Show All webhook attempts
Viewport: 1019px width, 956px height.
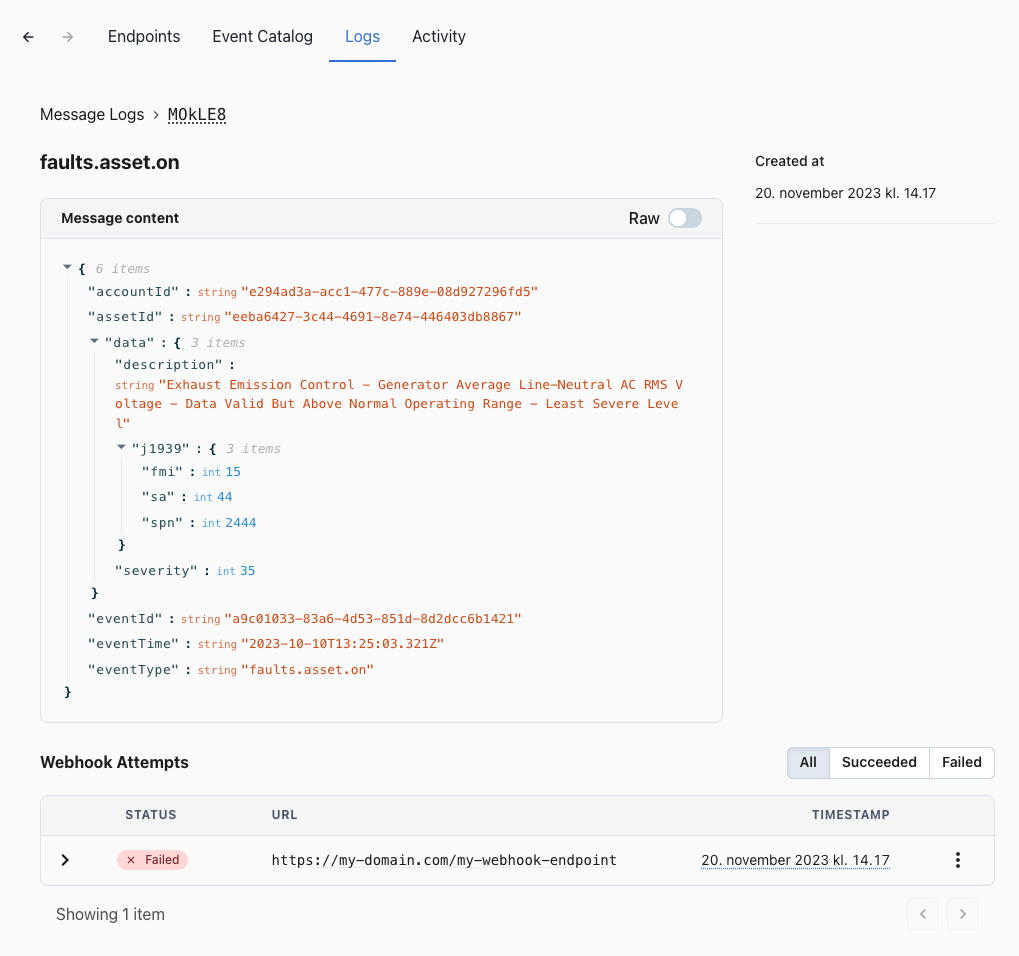tap(808, 762)
